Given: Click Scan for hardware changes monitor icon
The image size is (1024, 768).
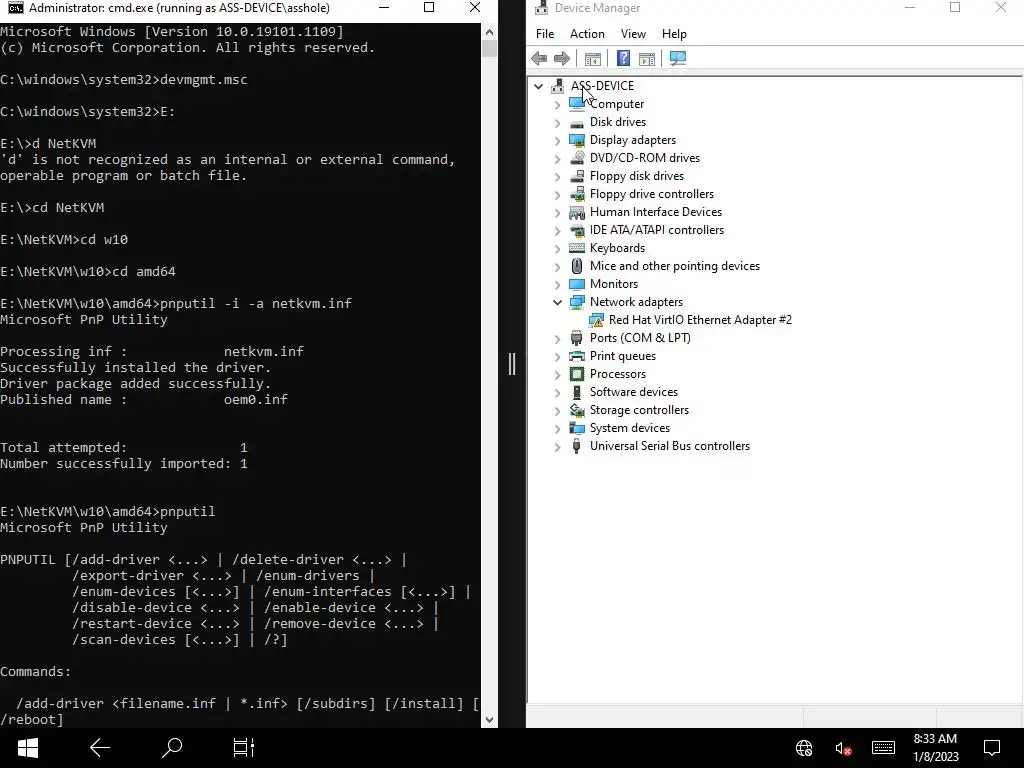Looking at the screenshot, I should click(x=678, y=59).
